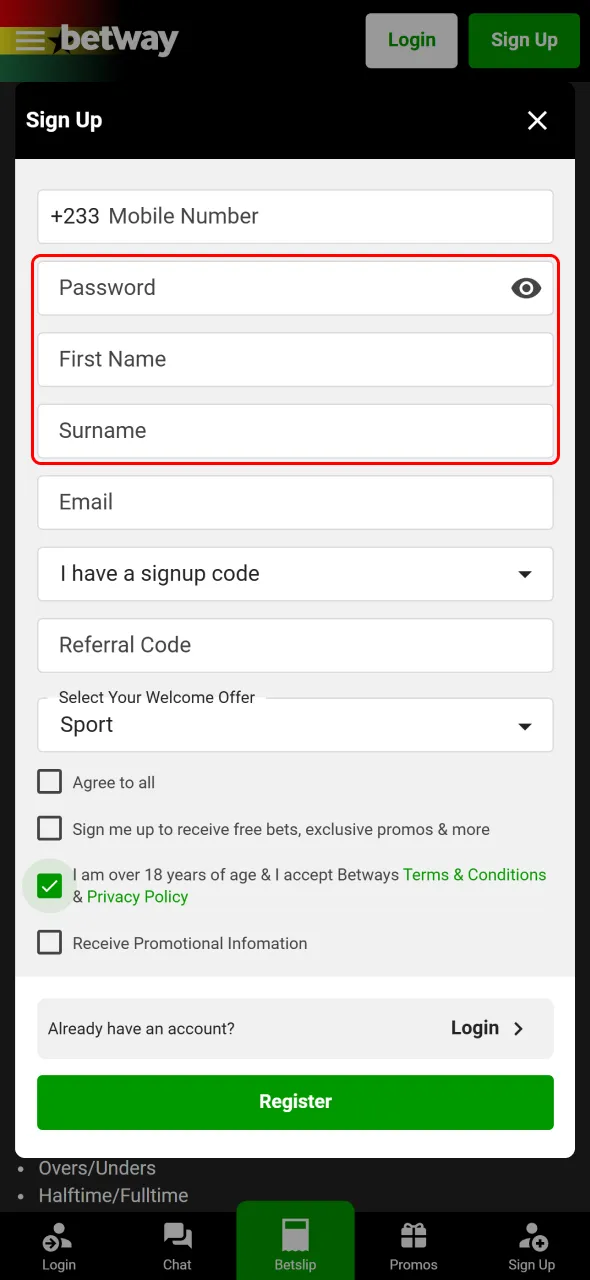Tap the Login icon in bottom navigation
Viewport: 590px width, 1280px height.
58,1240
